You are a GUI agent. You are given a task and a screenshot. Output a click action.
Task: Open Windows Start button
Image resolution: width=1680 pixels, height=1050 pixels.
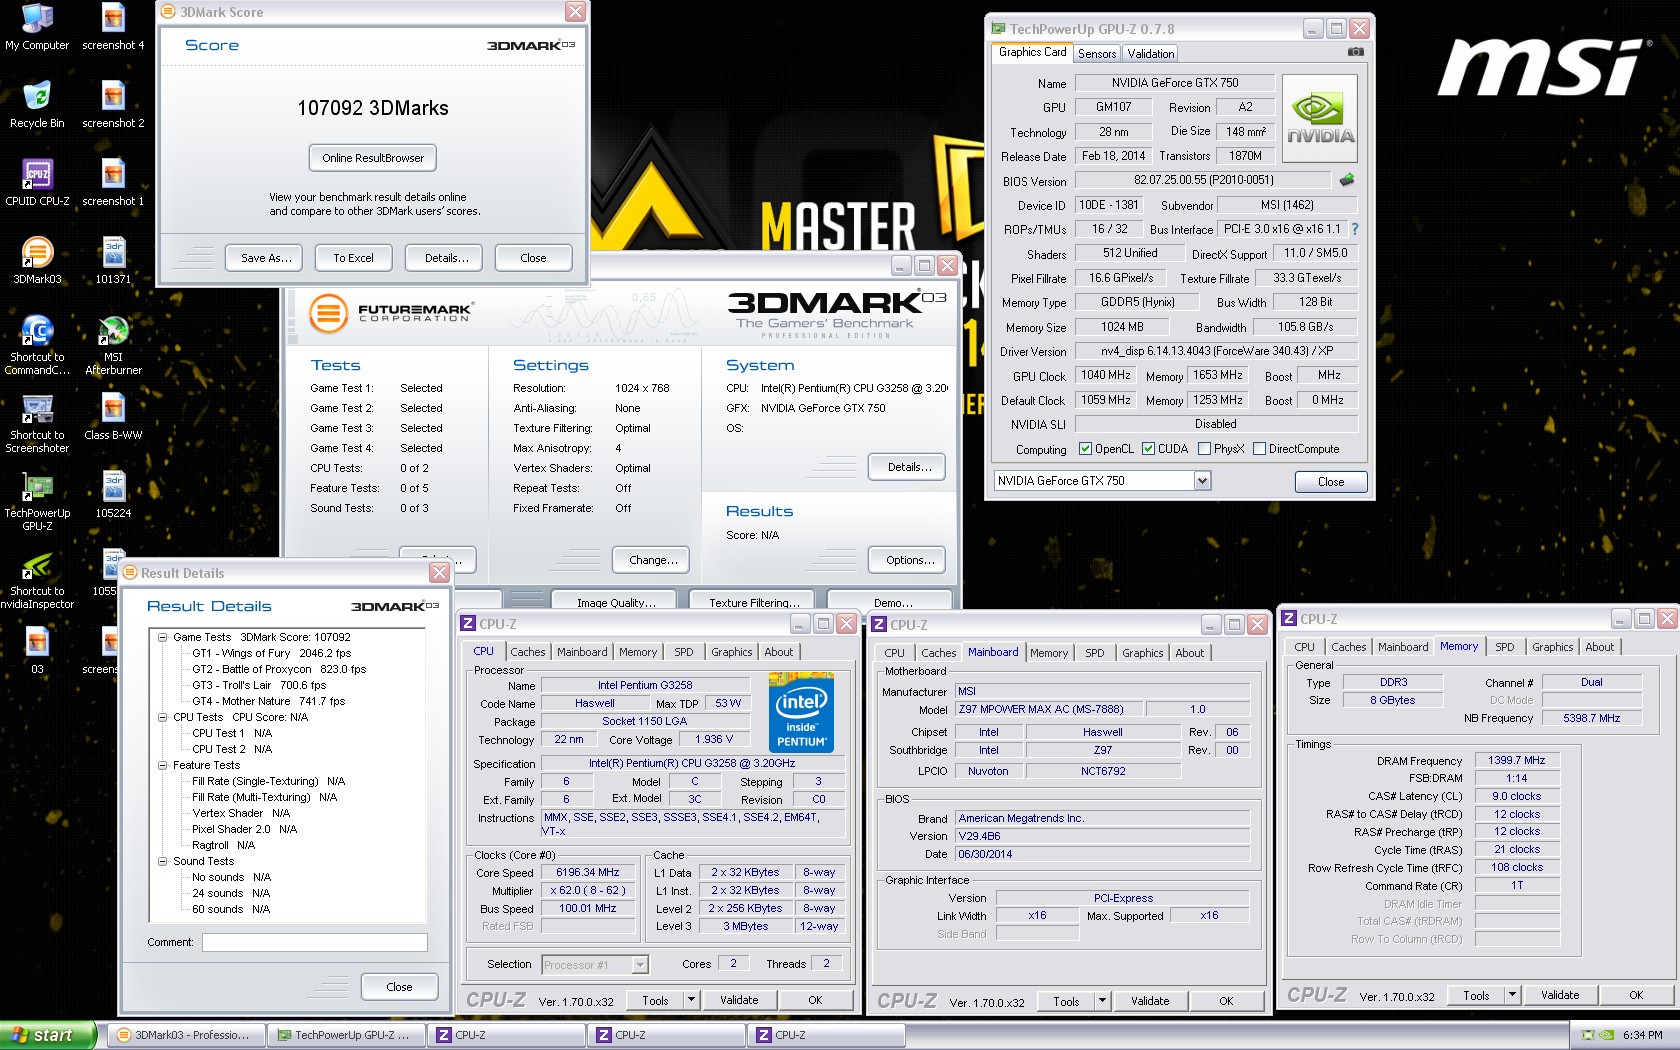48,1035
